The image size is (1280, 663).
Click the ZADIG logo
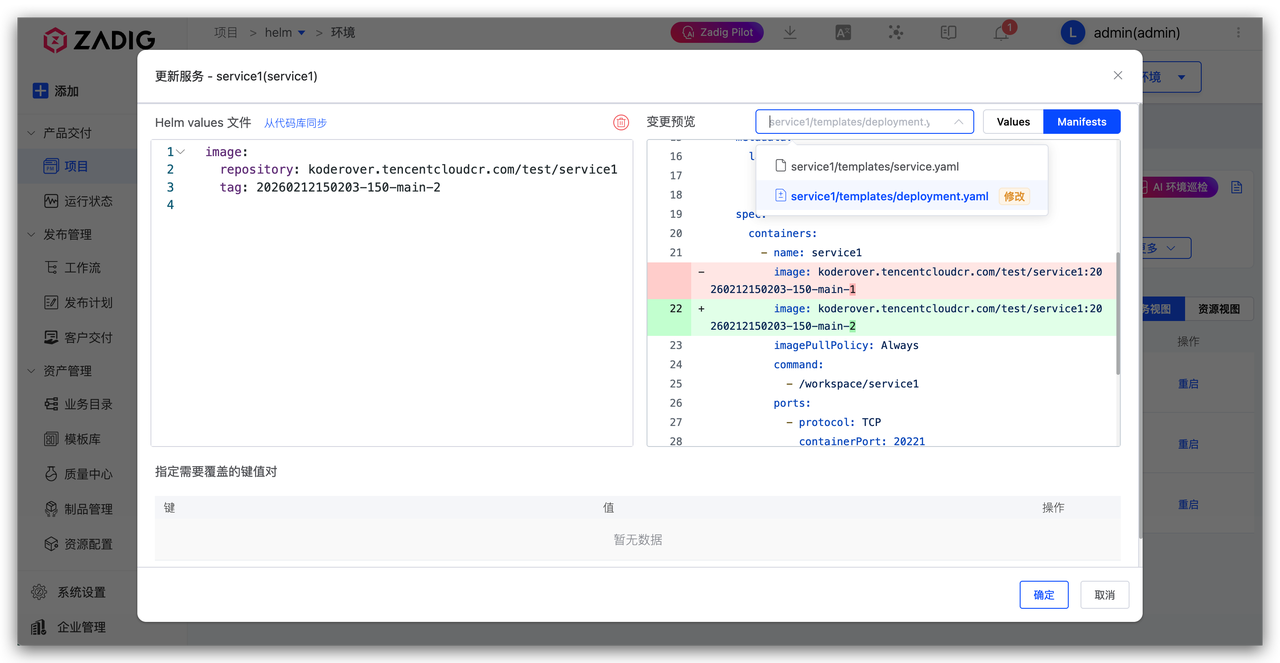pyautogui.click(x=98, y=40)
